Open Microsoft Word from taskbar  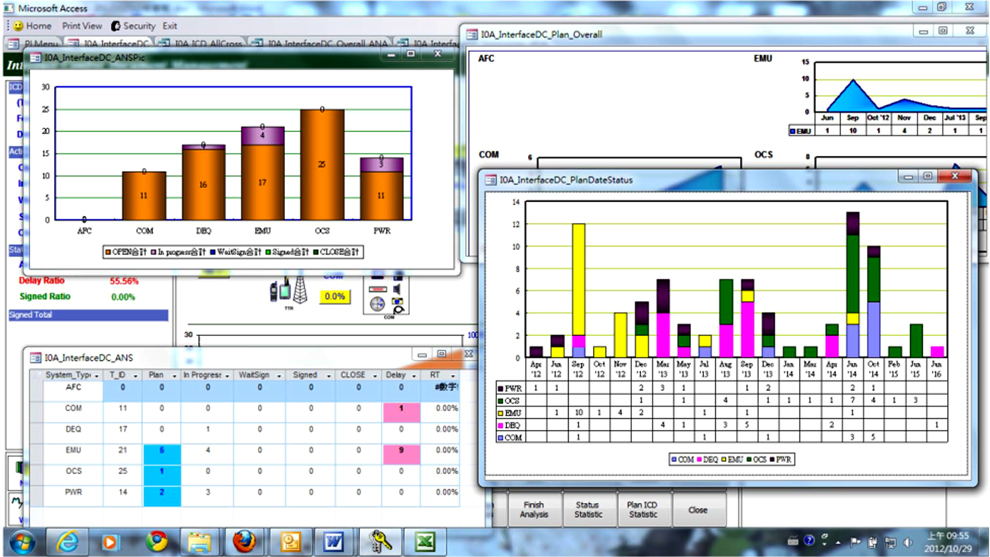(334, 542)
